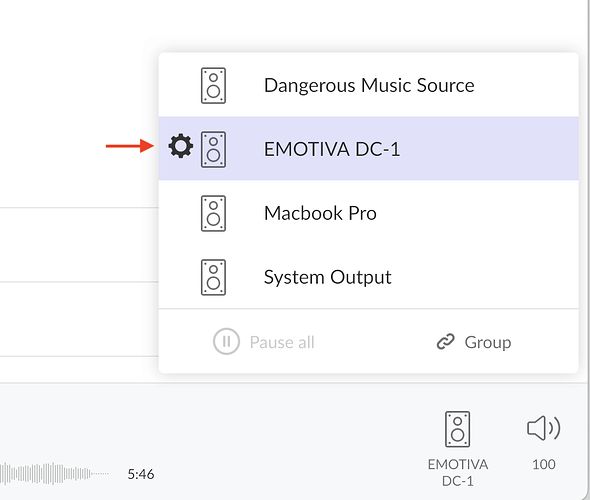
Task: Seek within the track waveform
Action: pyautogui.click(x=54, y=473)
